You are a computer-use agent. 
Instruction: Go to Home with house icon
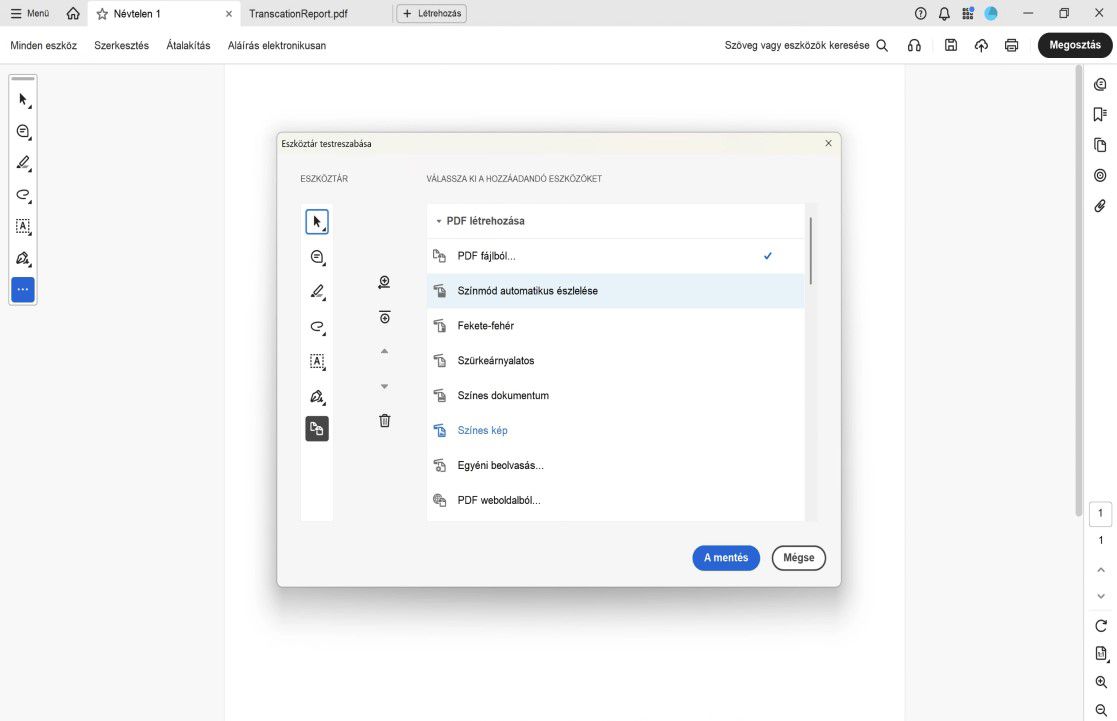pyautogui.click(x=73, y=14)
